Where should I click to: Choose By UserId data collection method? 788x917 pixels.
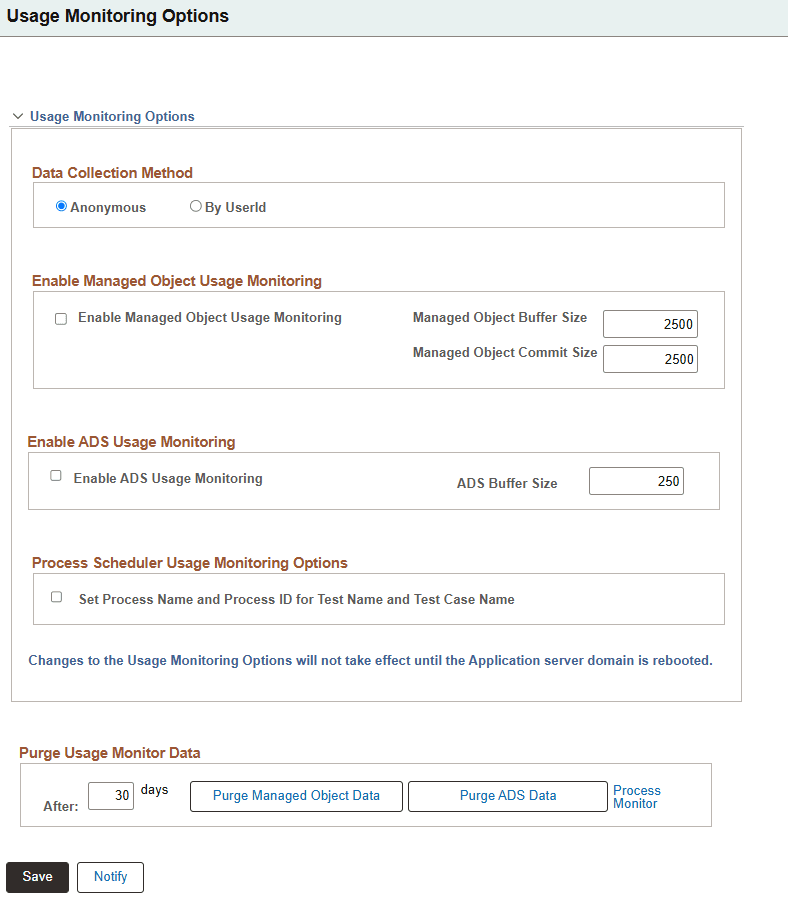coord(196,206)
